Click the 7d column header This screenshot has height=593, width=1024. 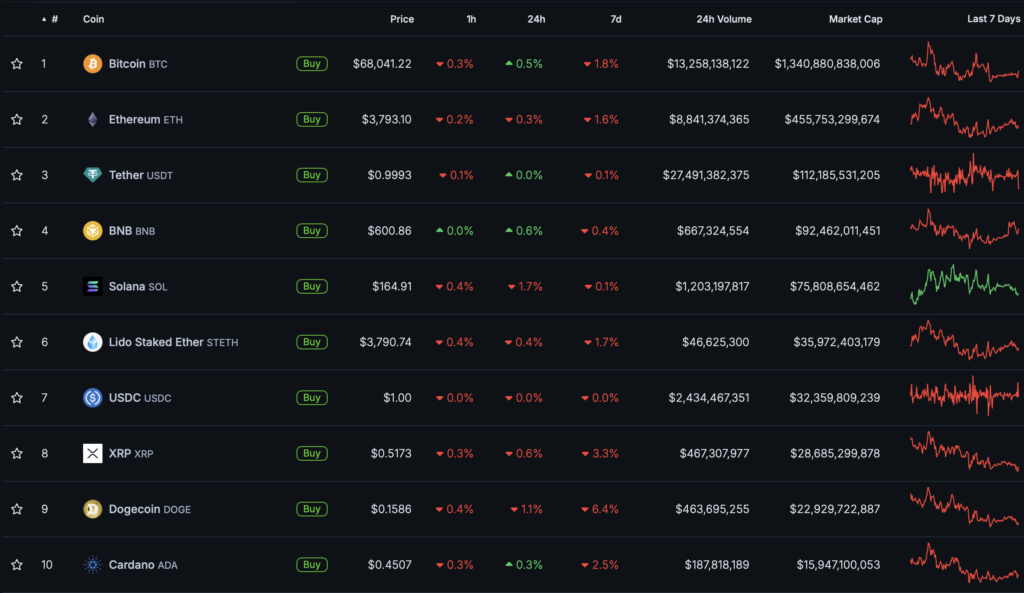click(x=615, y=19)
